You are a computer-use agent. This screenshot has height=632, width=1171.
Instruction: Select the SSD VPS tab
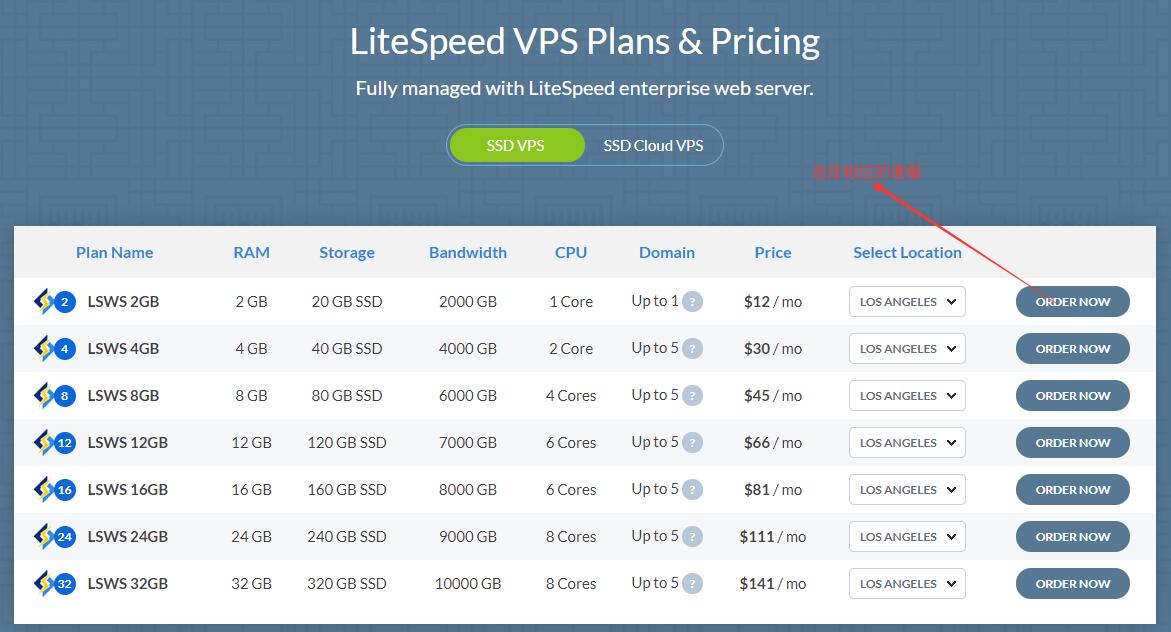tap(516, 145)
